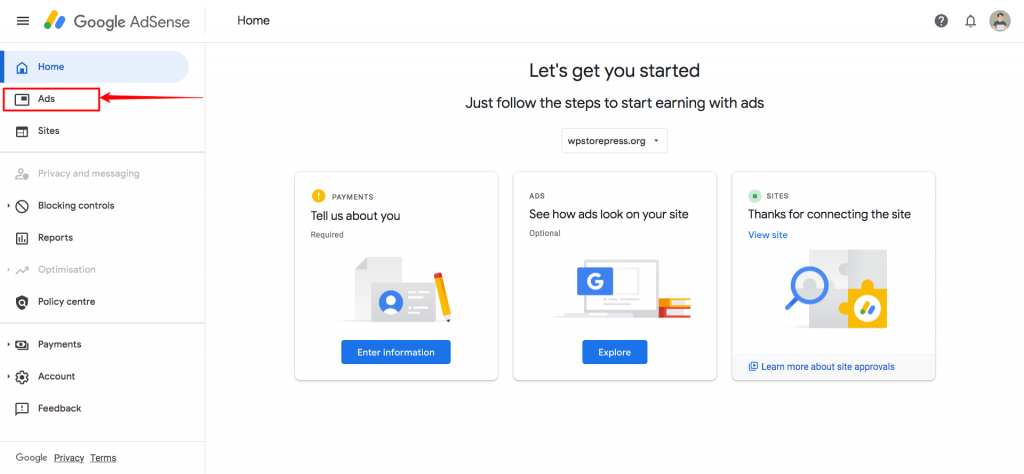Click the Explore button
Image resolution: width=1024 pixels, height=474 pixels.
point(615,352)
